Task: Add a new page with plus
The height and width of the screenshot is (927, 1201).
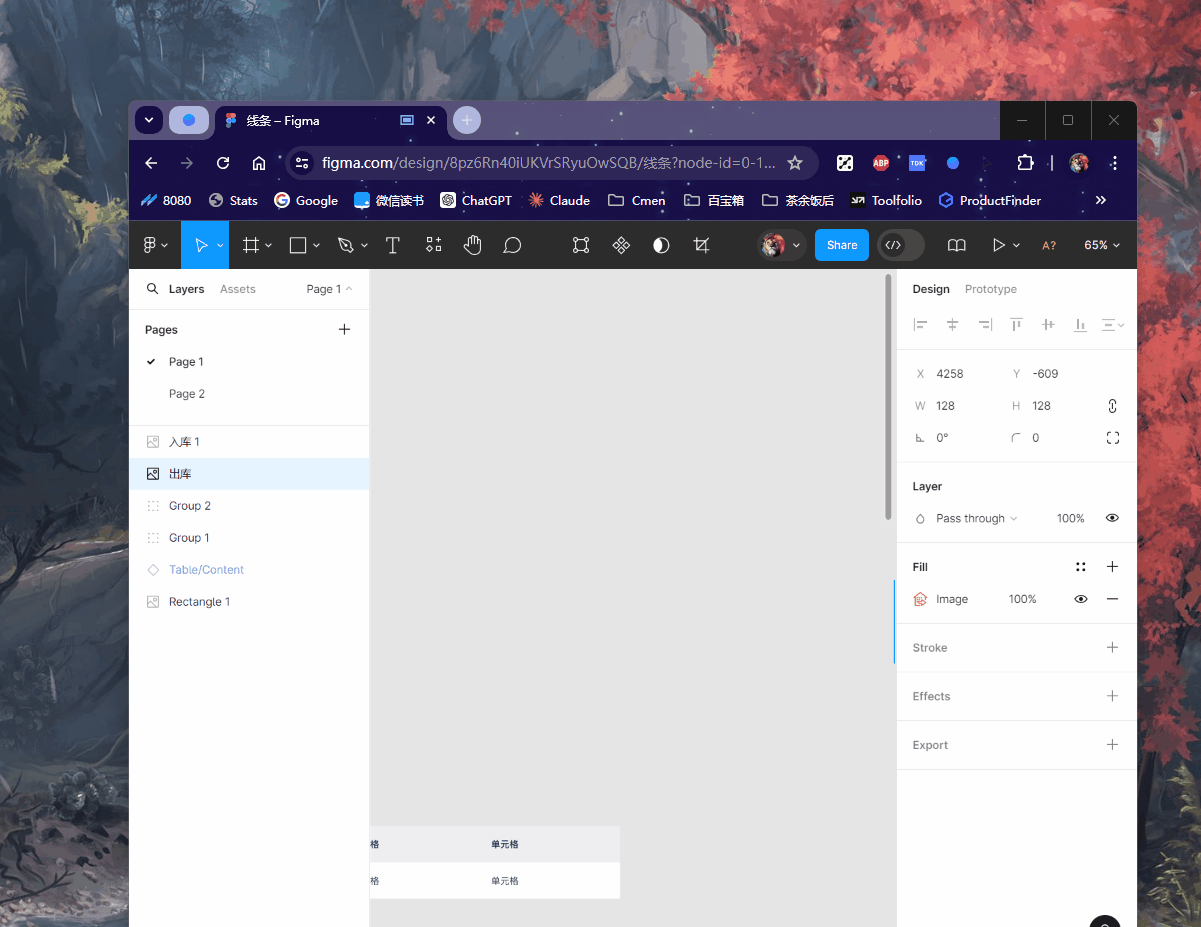Action: click(344, 329)
